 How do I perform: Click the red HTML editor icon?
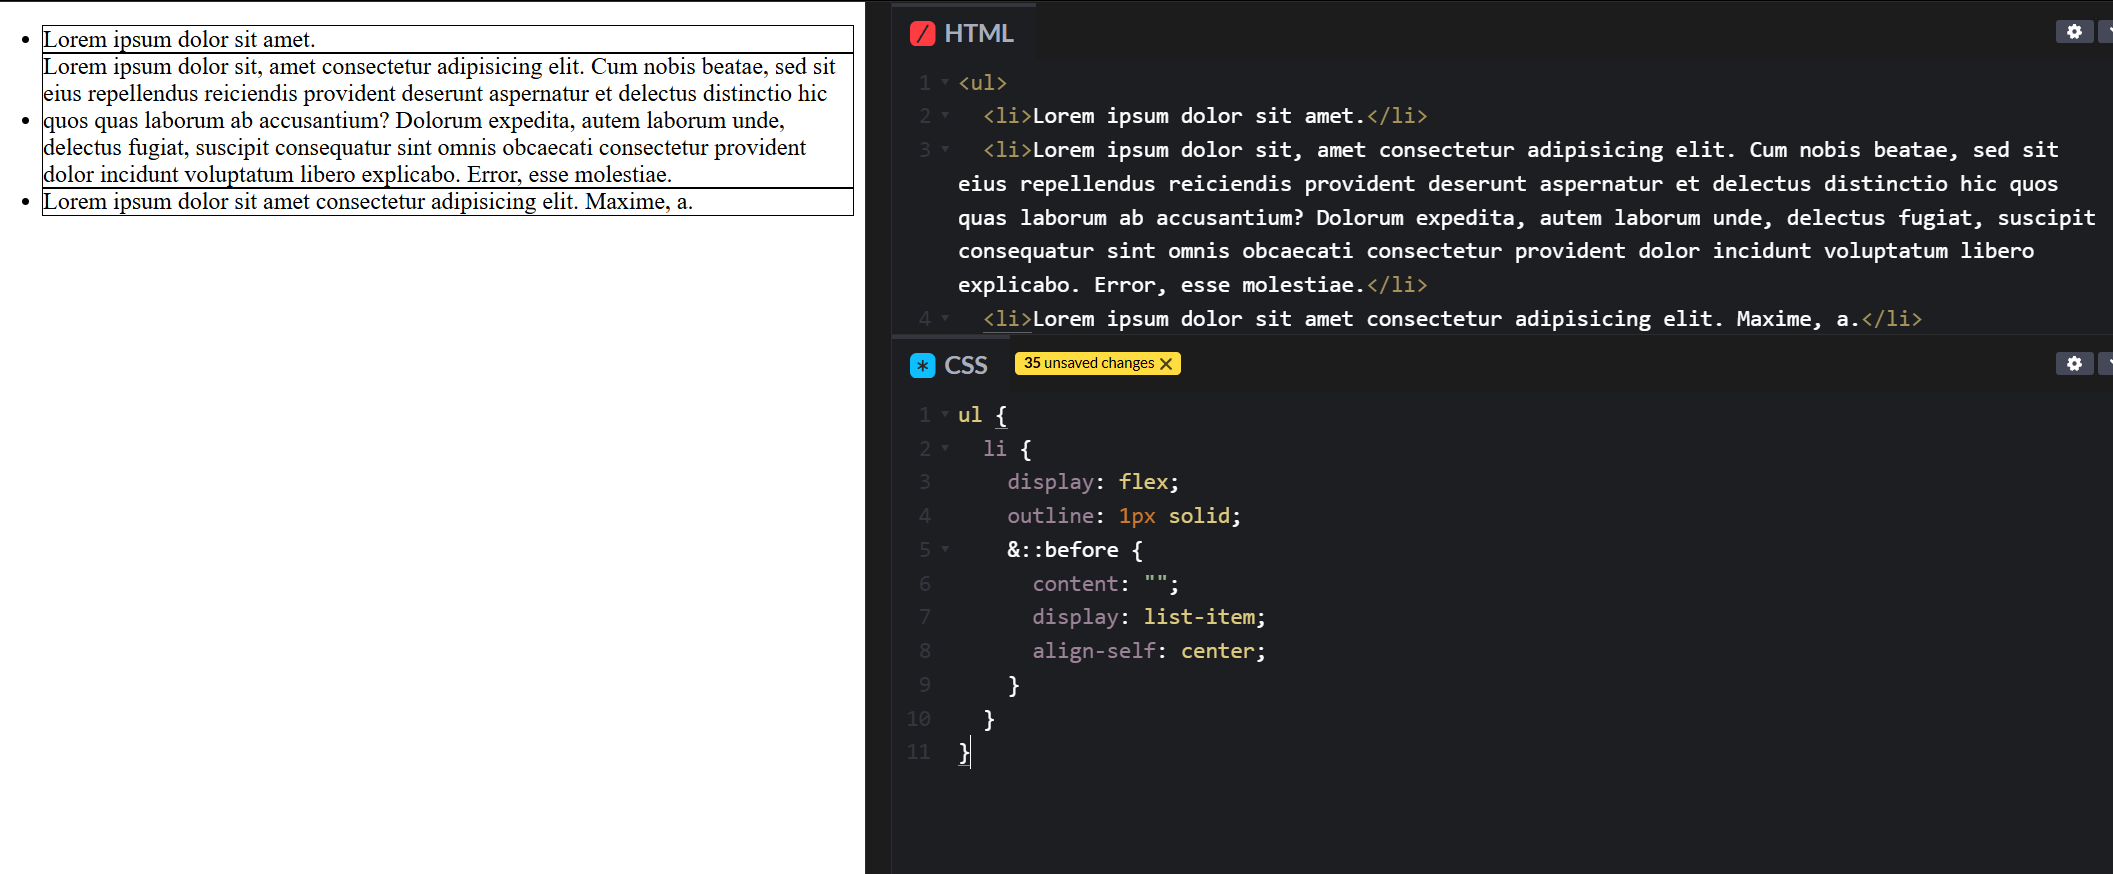pos(922,34)
